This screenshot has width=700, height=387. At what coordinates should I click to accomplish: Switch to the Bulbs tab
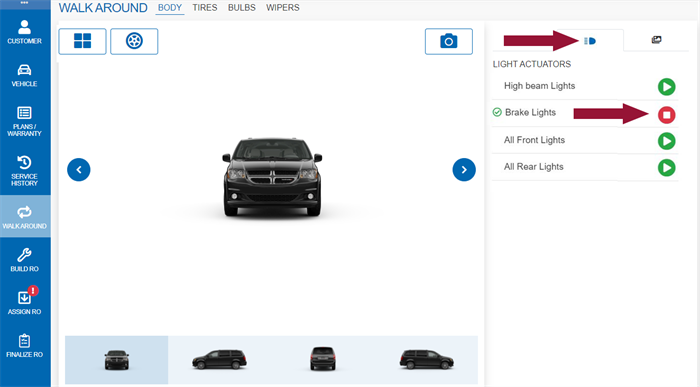[x=242, y=8]
